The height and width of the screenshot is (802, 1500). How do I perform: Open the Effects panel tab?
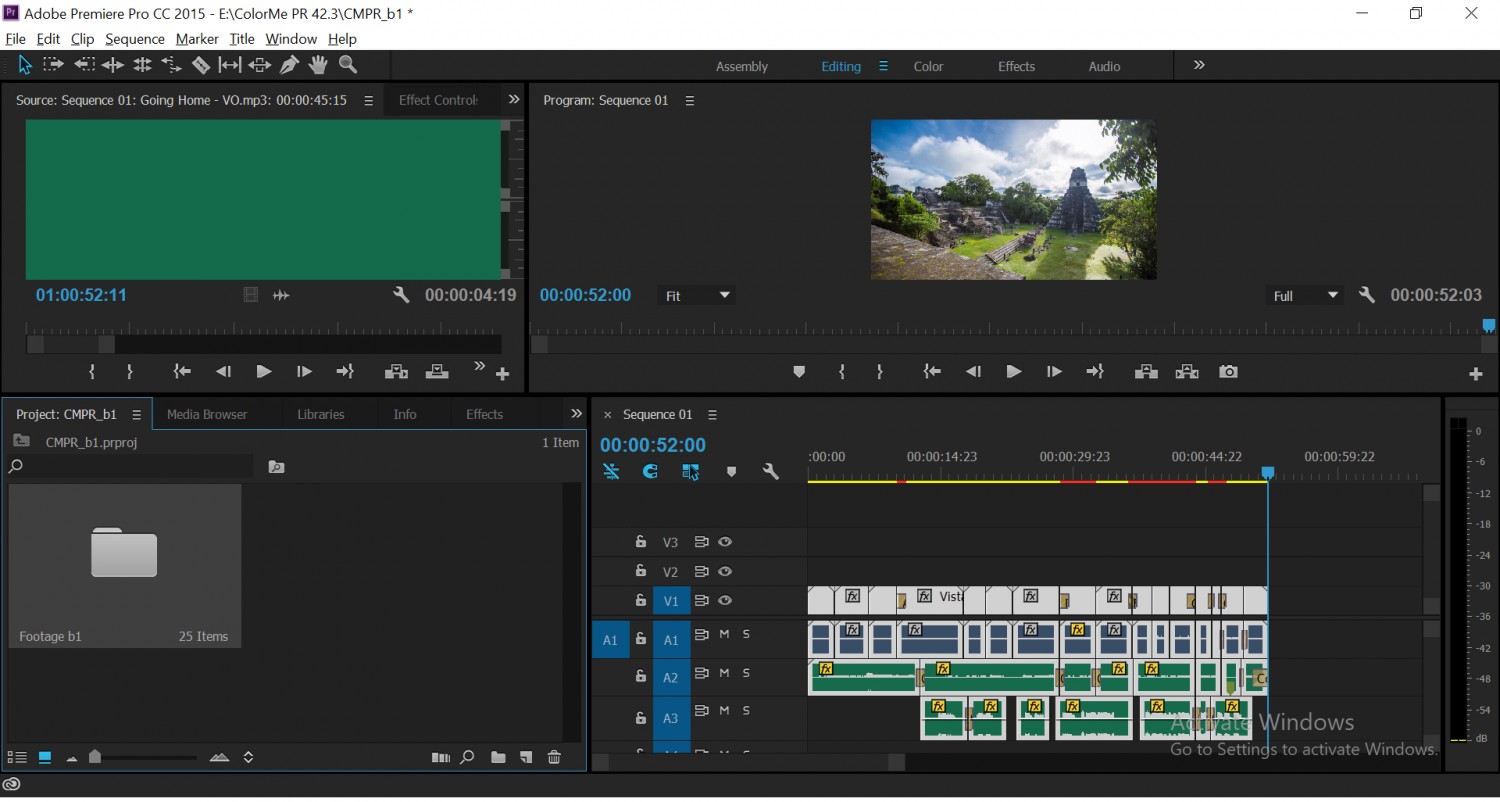(484, 414)
